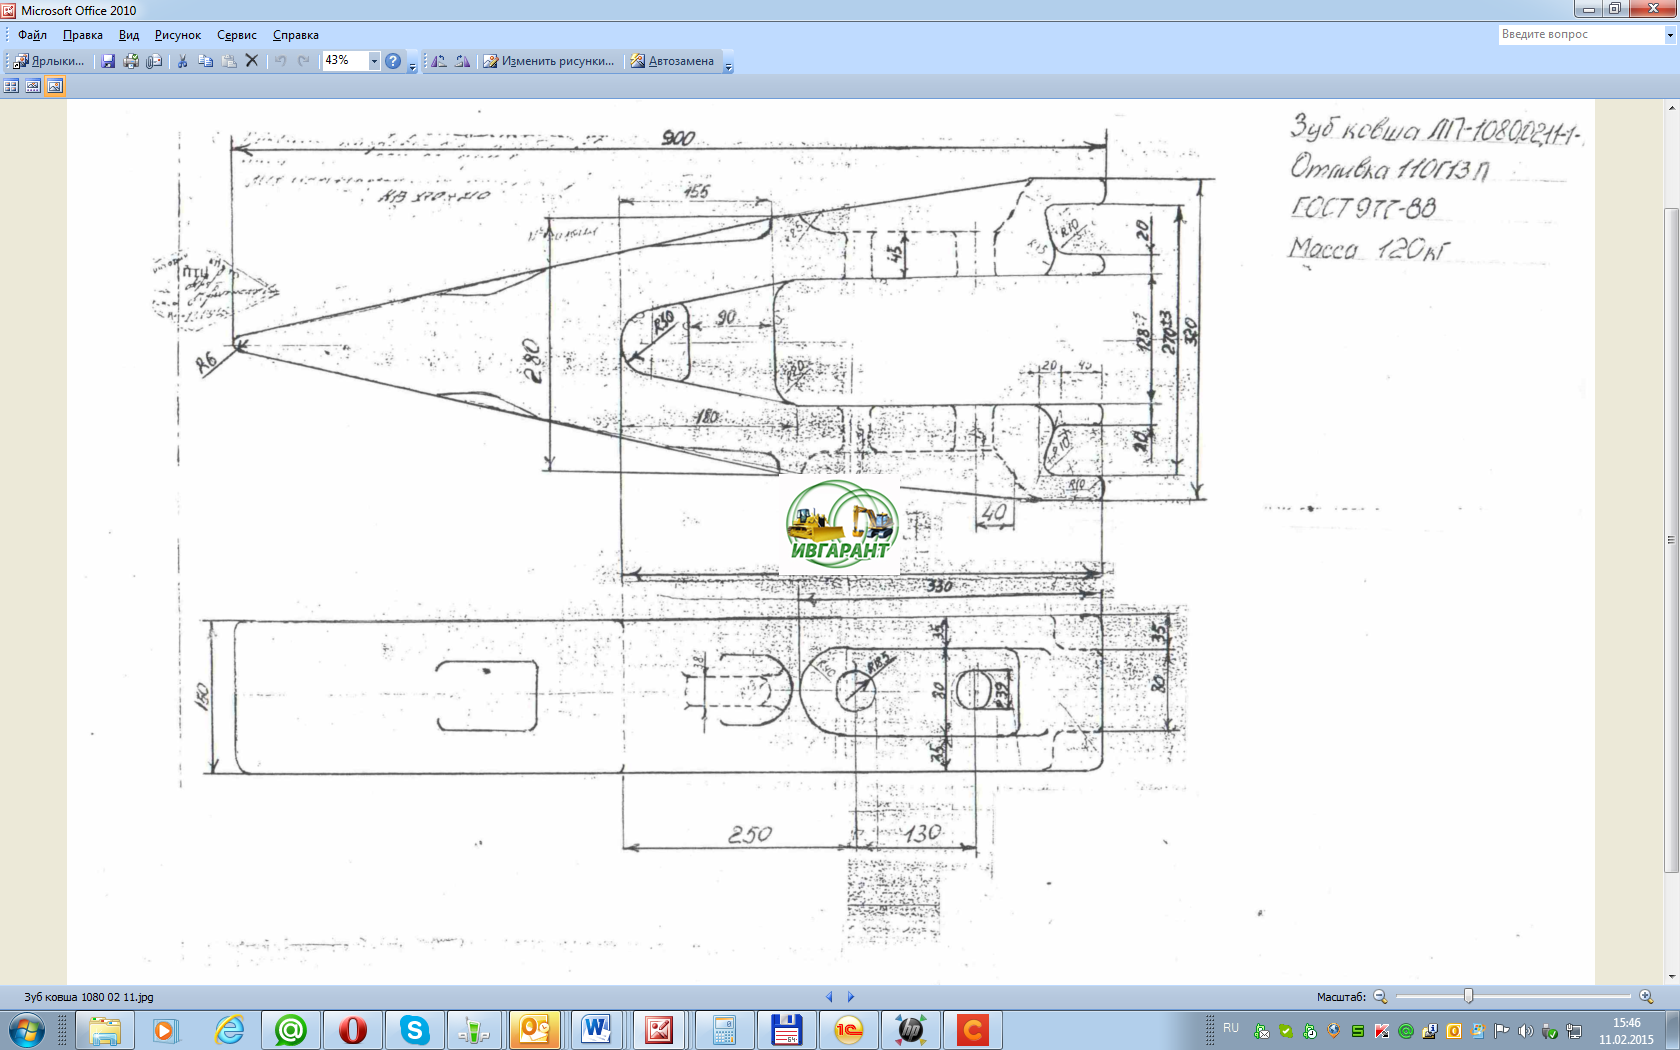Go to next picture arrow

[x=851, y=997]
